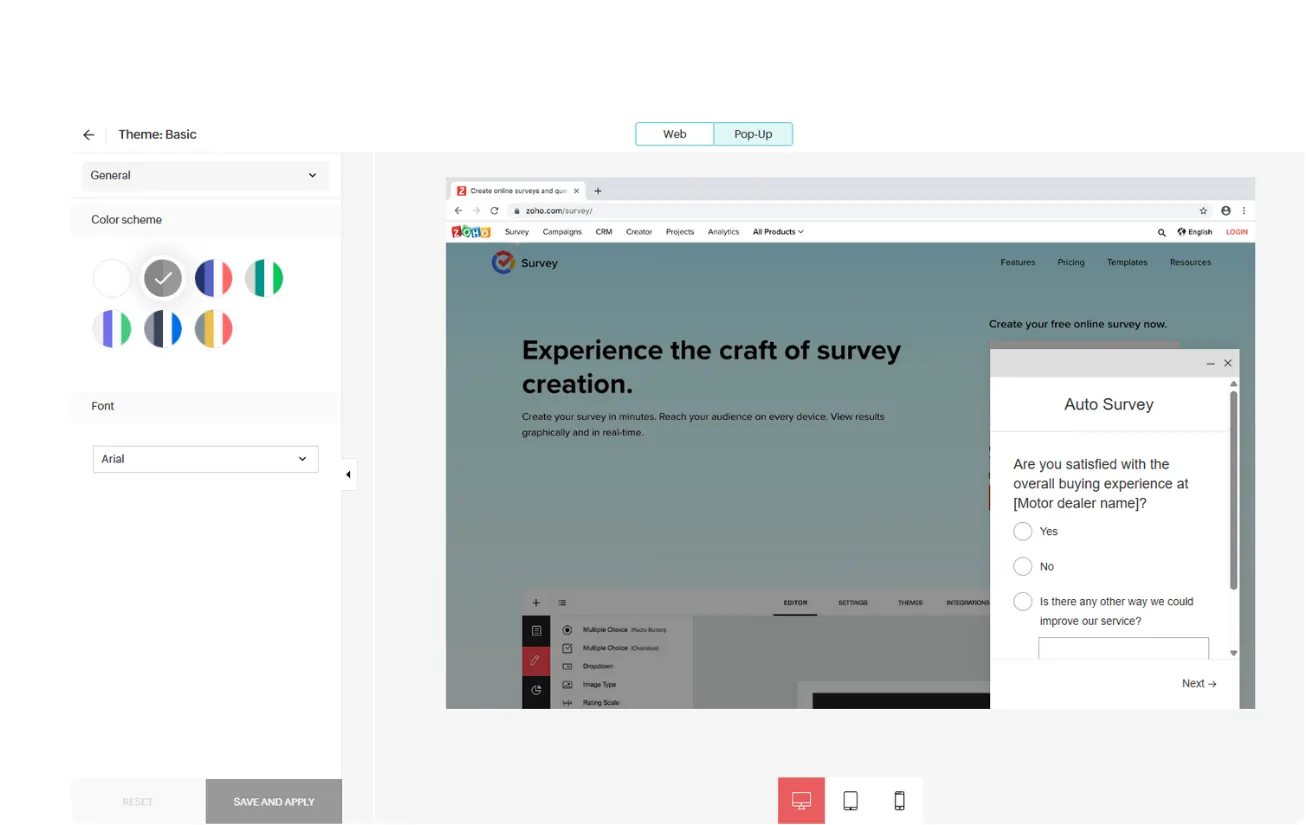Switch to the Web tab

[x=675, y=134]
